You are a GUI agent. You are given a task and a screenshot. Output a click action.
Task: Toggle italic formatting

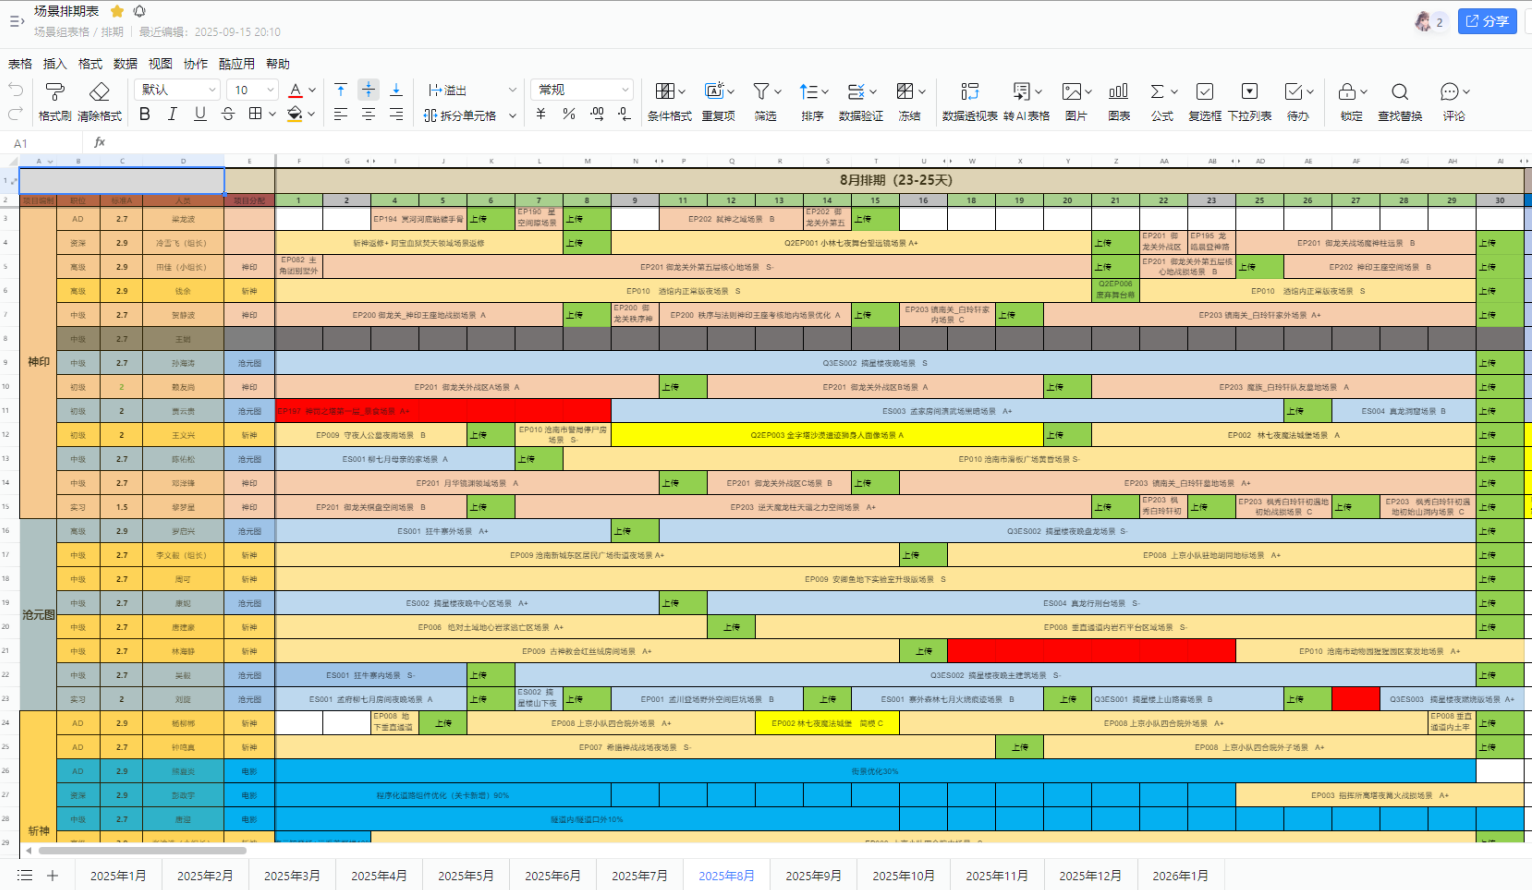tap(172, 115)
